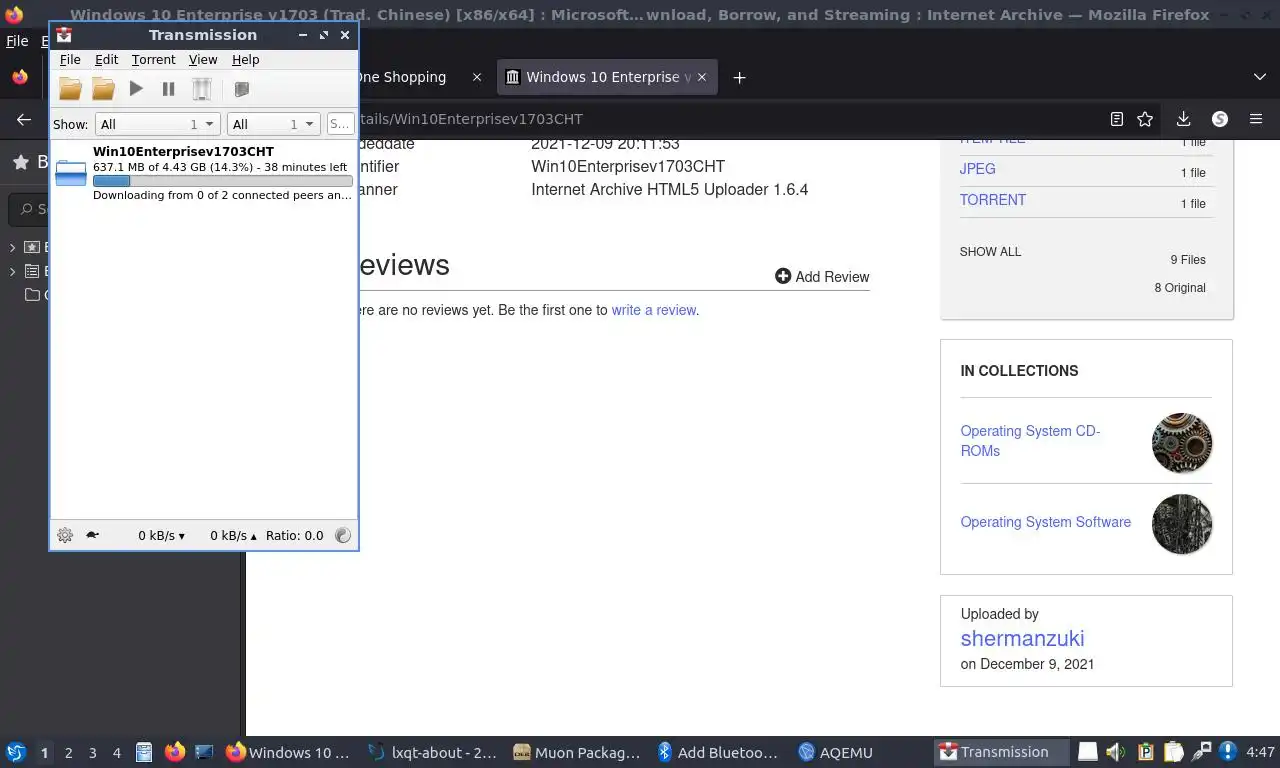Screen dimensions: 1280x768
Task: Open Firefox reader view icon
Action: coord(1117,119)
